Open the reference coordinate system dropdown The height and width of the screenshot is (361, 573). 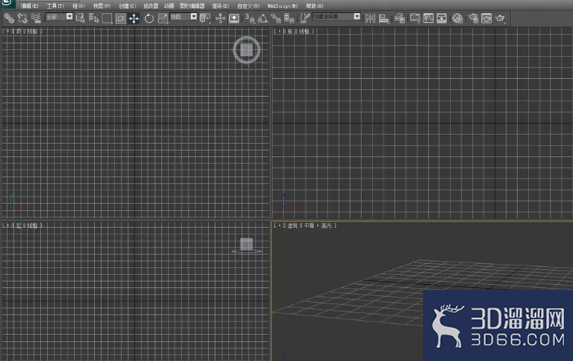tap(184, 17)
